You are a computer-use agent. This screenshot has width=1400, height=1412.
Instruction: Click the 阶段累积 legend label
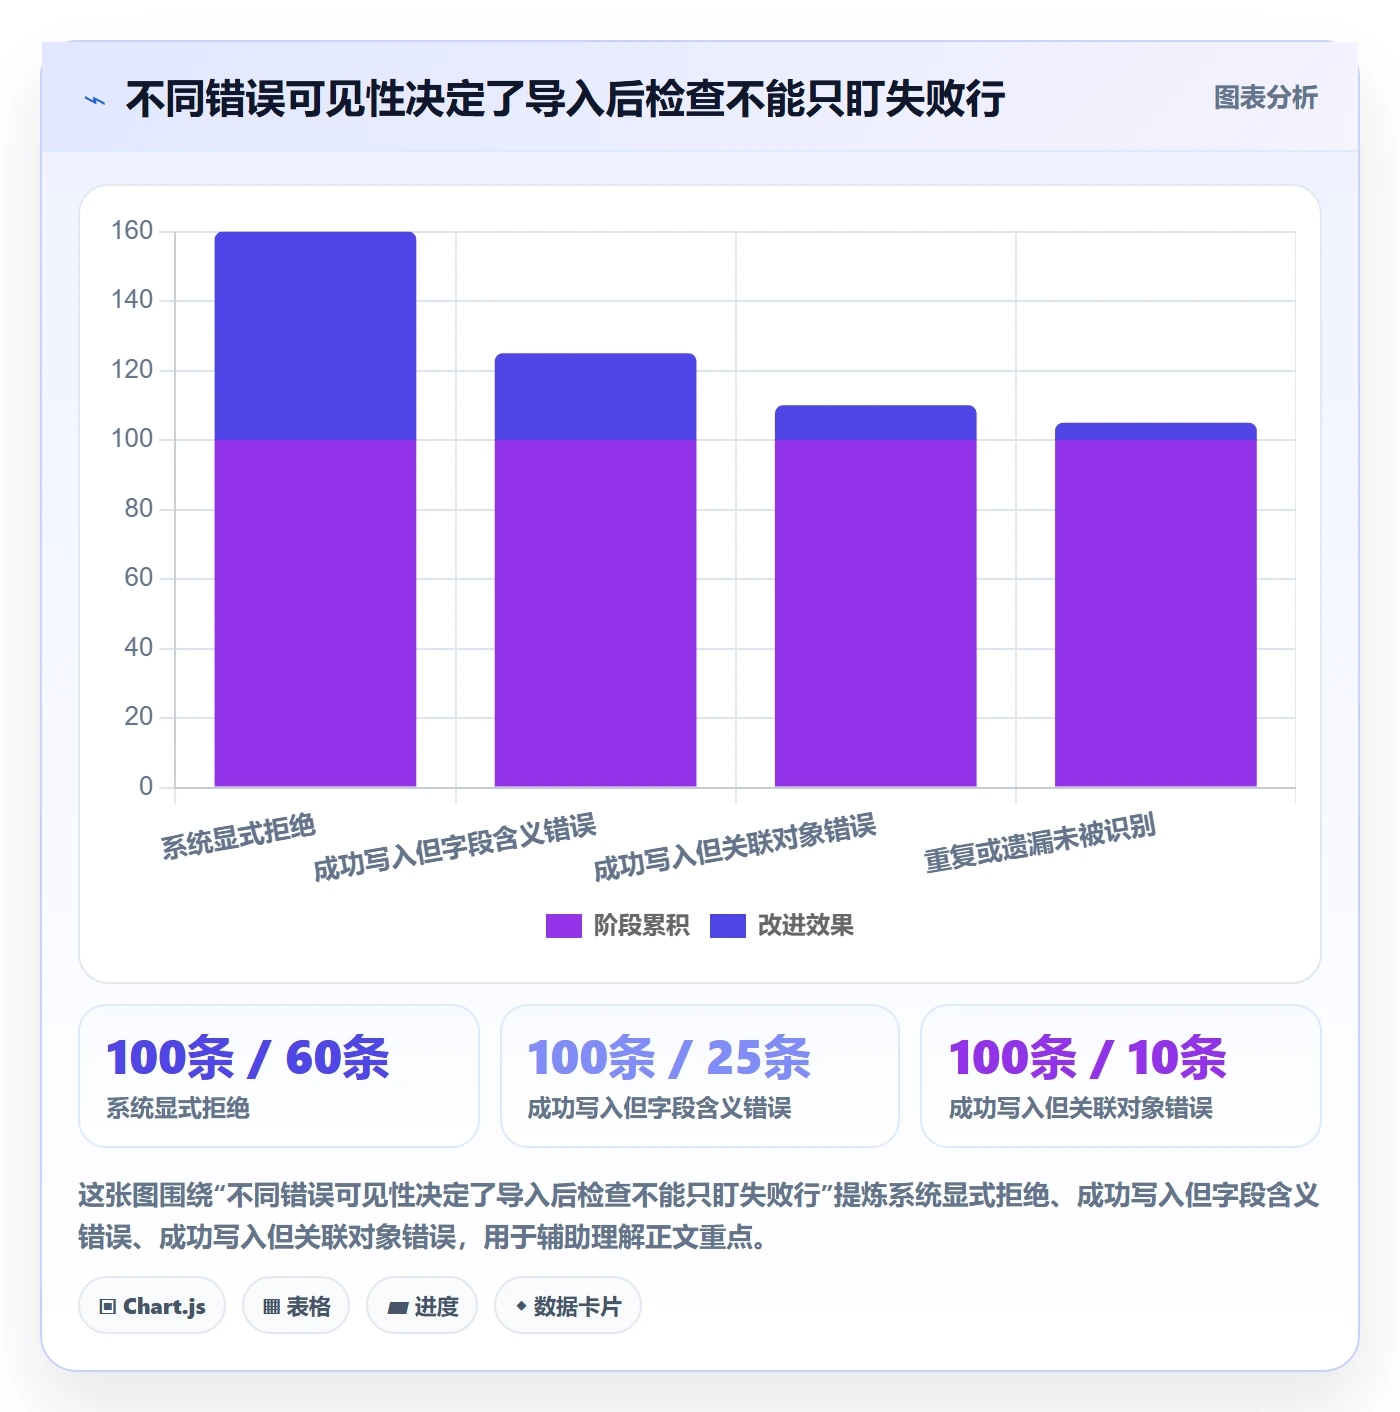pos(641,926)
